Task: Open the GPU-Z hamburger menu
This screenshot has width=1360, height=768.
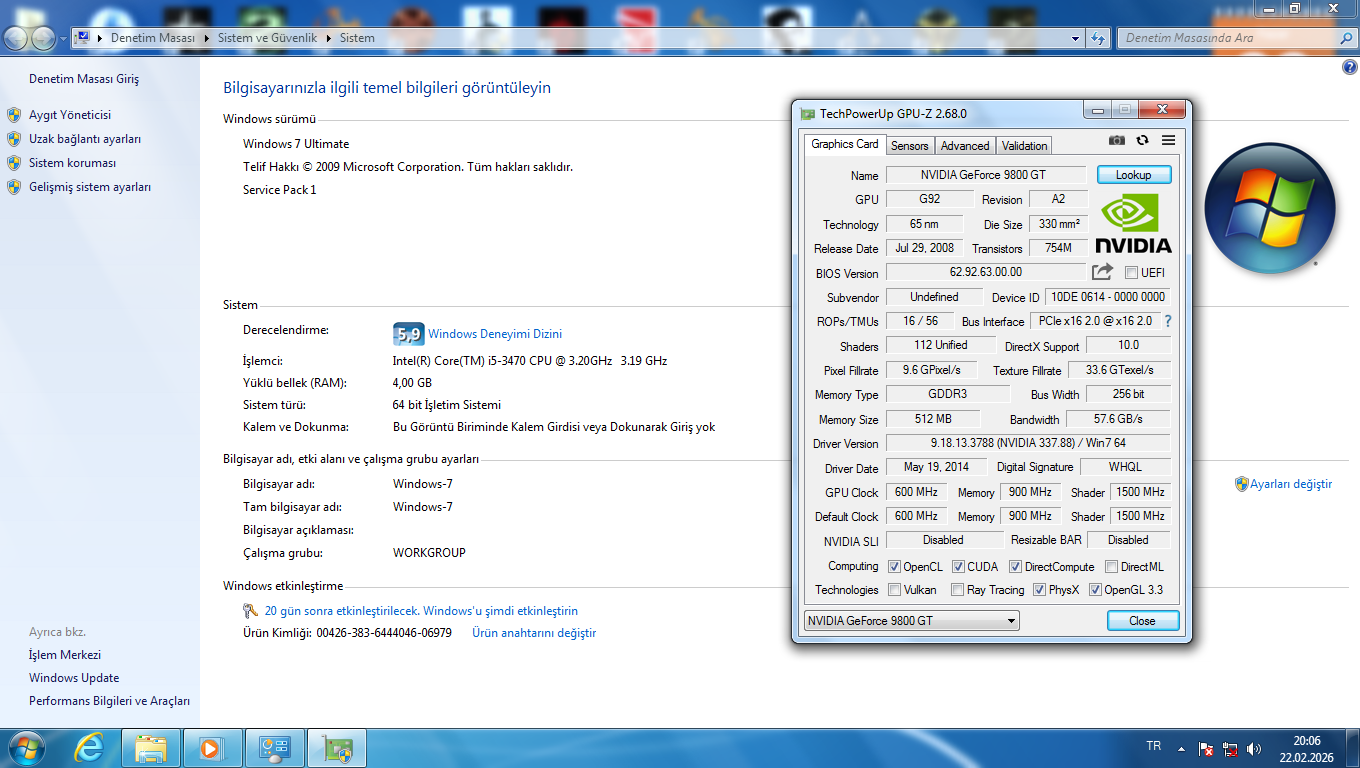Action: (1168, 141)
